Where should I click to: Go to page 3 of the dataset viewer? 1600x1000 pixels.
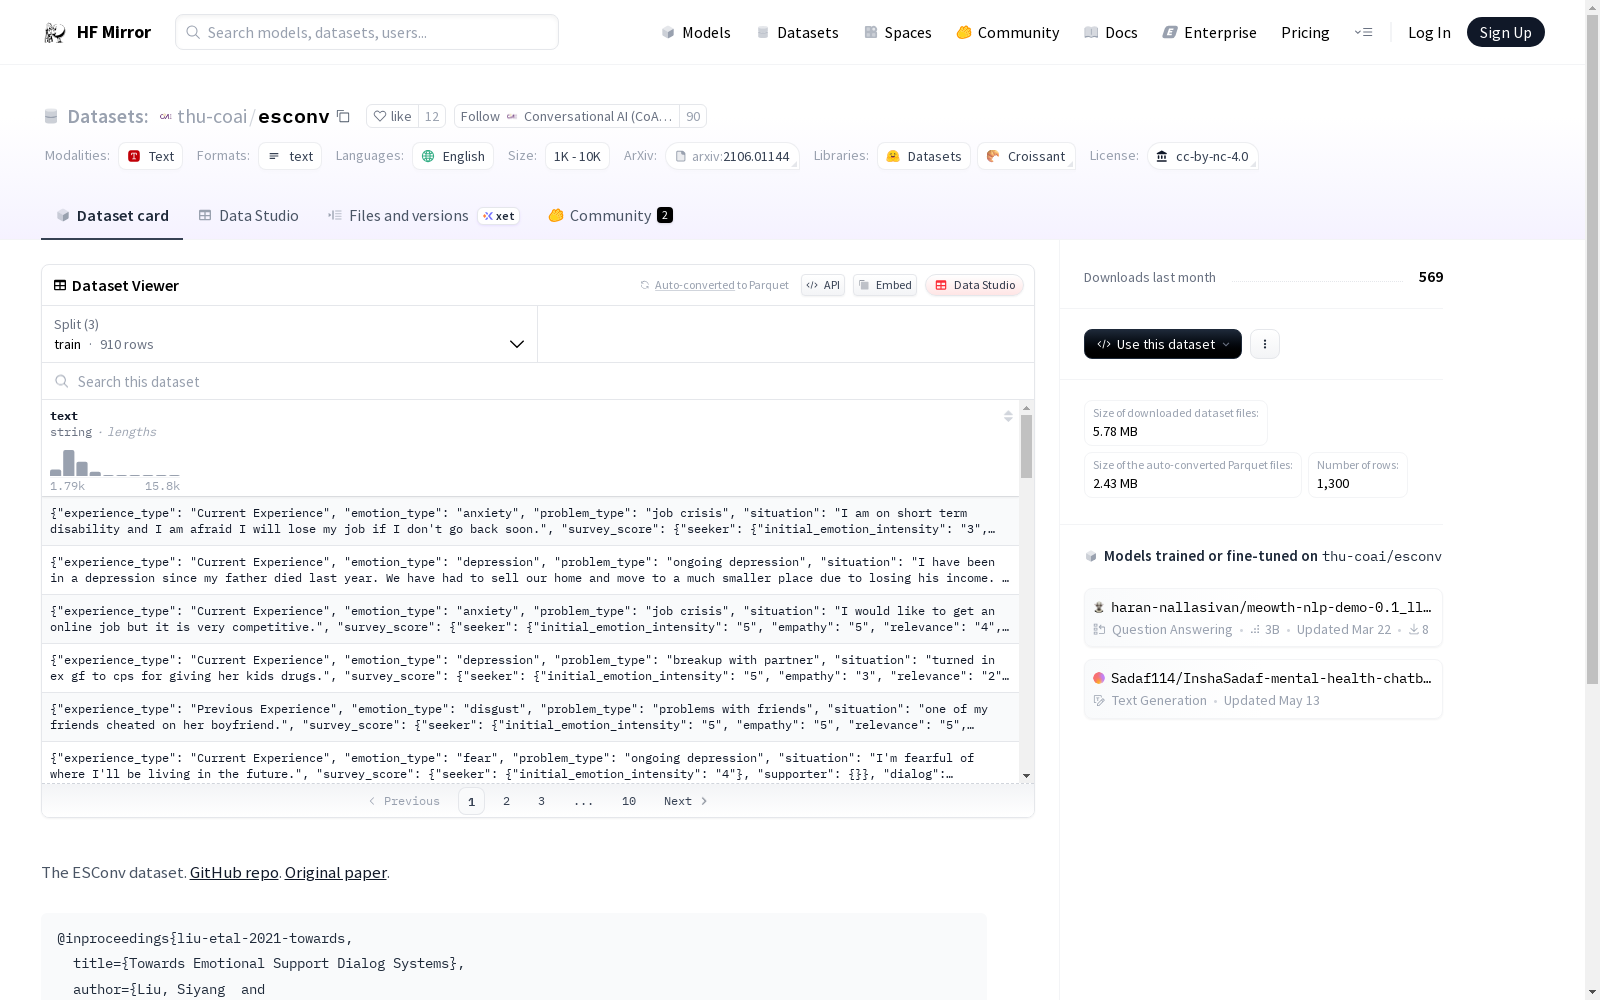point(542,801)
